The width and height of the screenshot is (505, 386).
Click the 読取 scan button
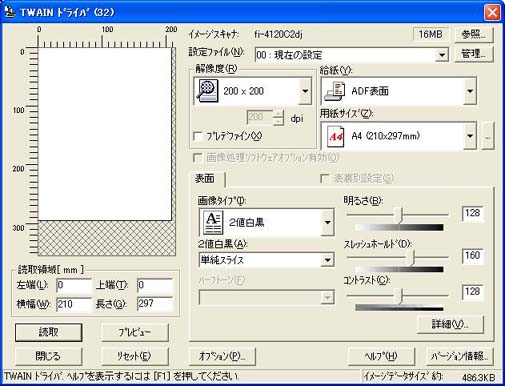48,332
